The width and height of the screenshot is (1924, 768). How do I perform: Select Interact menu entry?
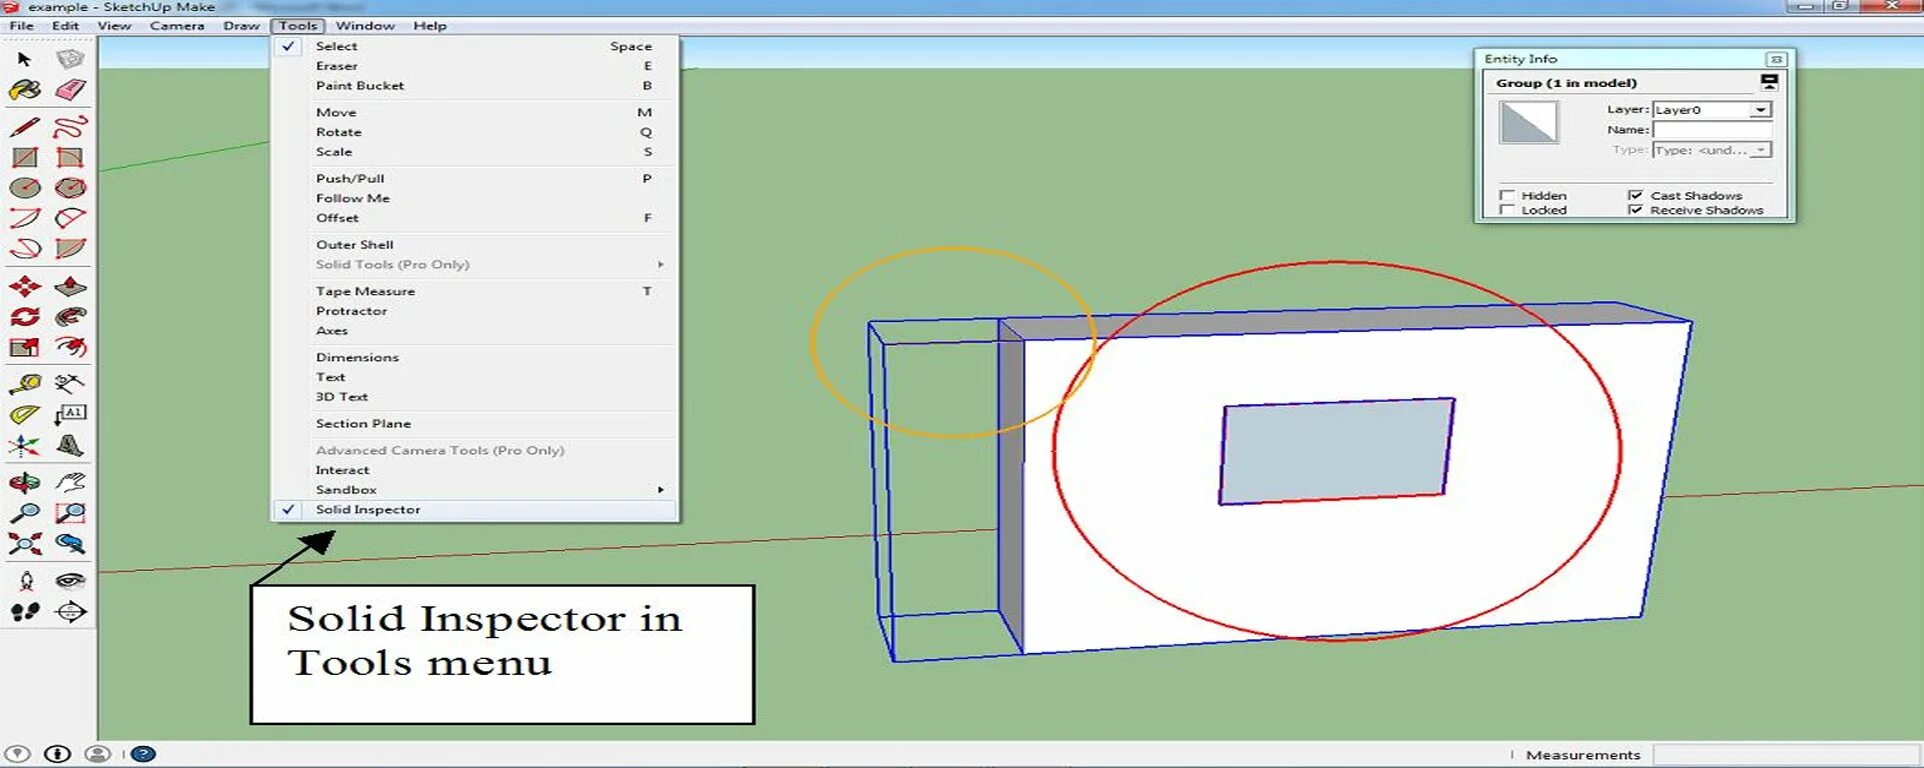click(x=474, y=470)
